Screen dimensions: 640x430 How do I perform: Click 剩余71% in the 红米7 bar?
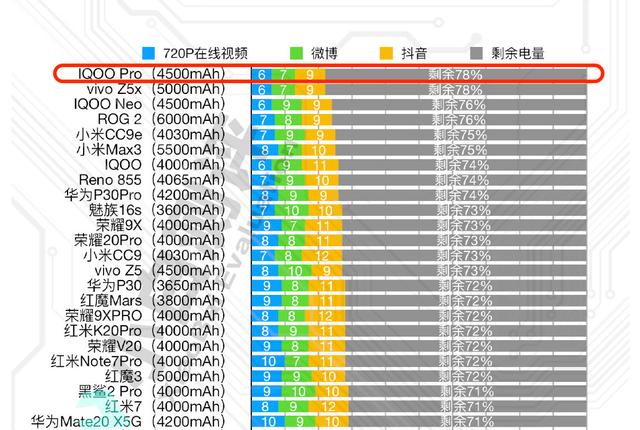point(467,406)
